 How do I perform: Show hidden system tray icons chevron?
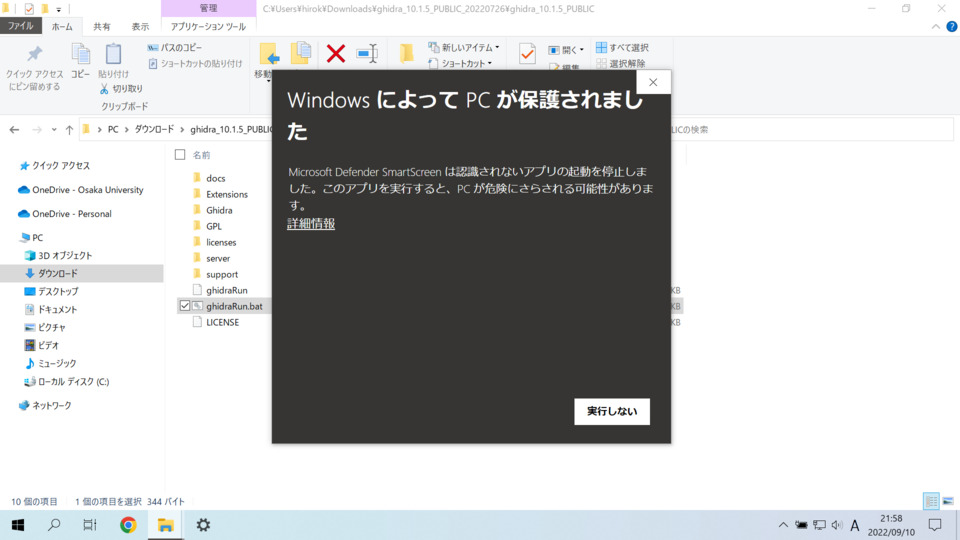click(x=783, y=525)
